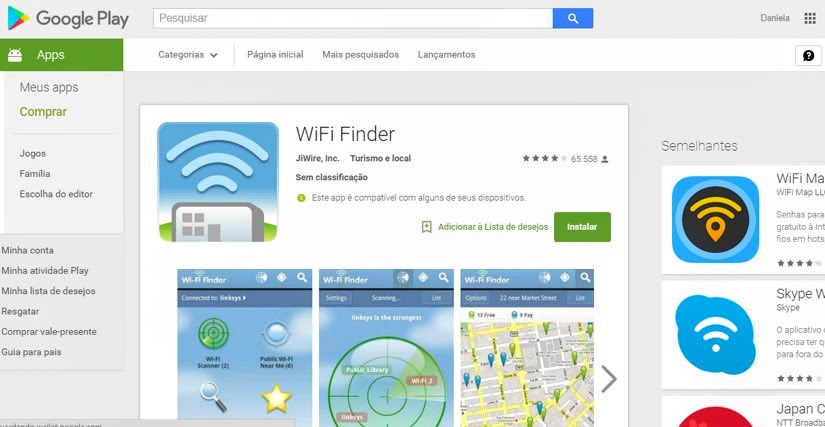Select Meus apps in sidebar

pos(49,87)
